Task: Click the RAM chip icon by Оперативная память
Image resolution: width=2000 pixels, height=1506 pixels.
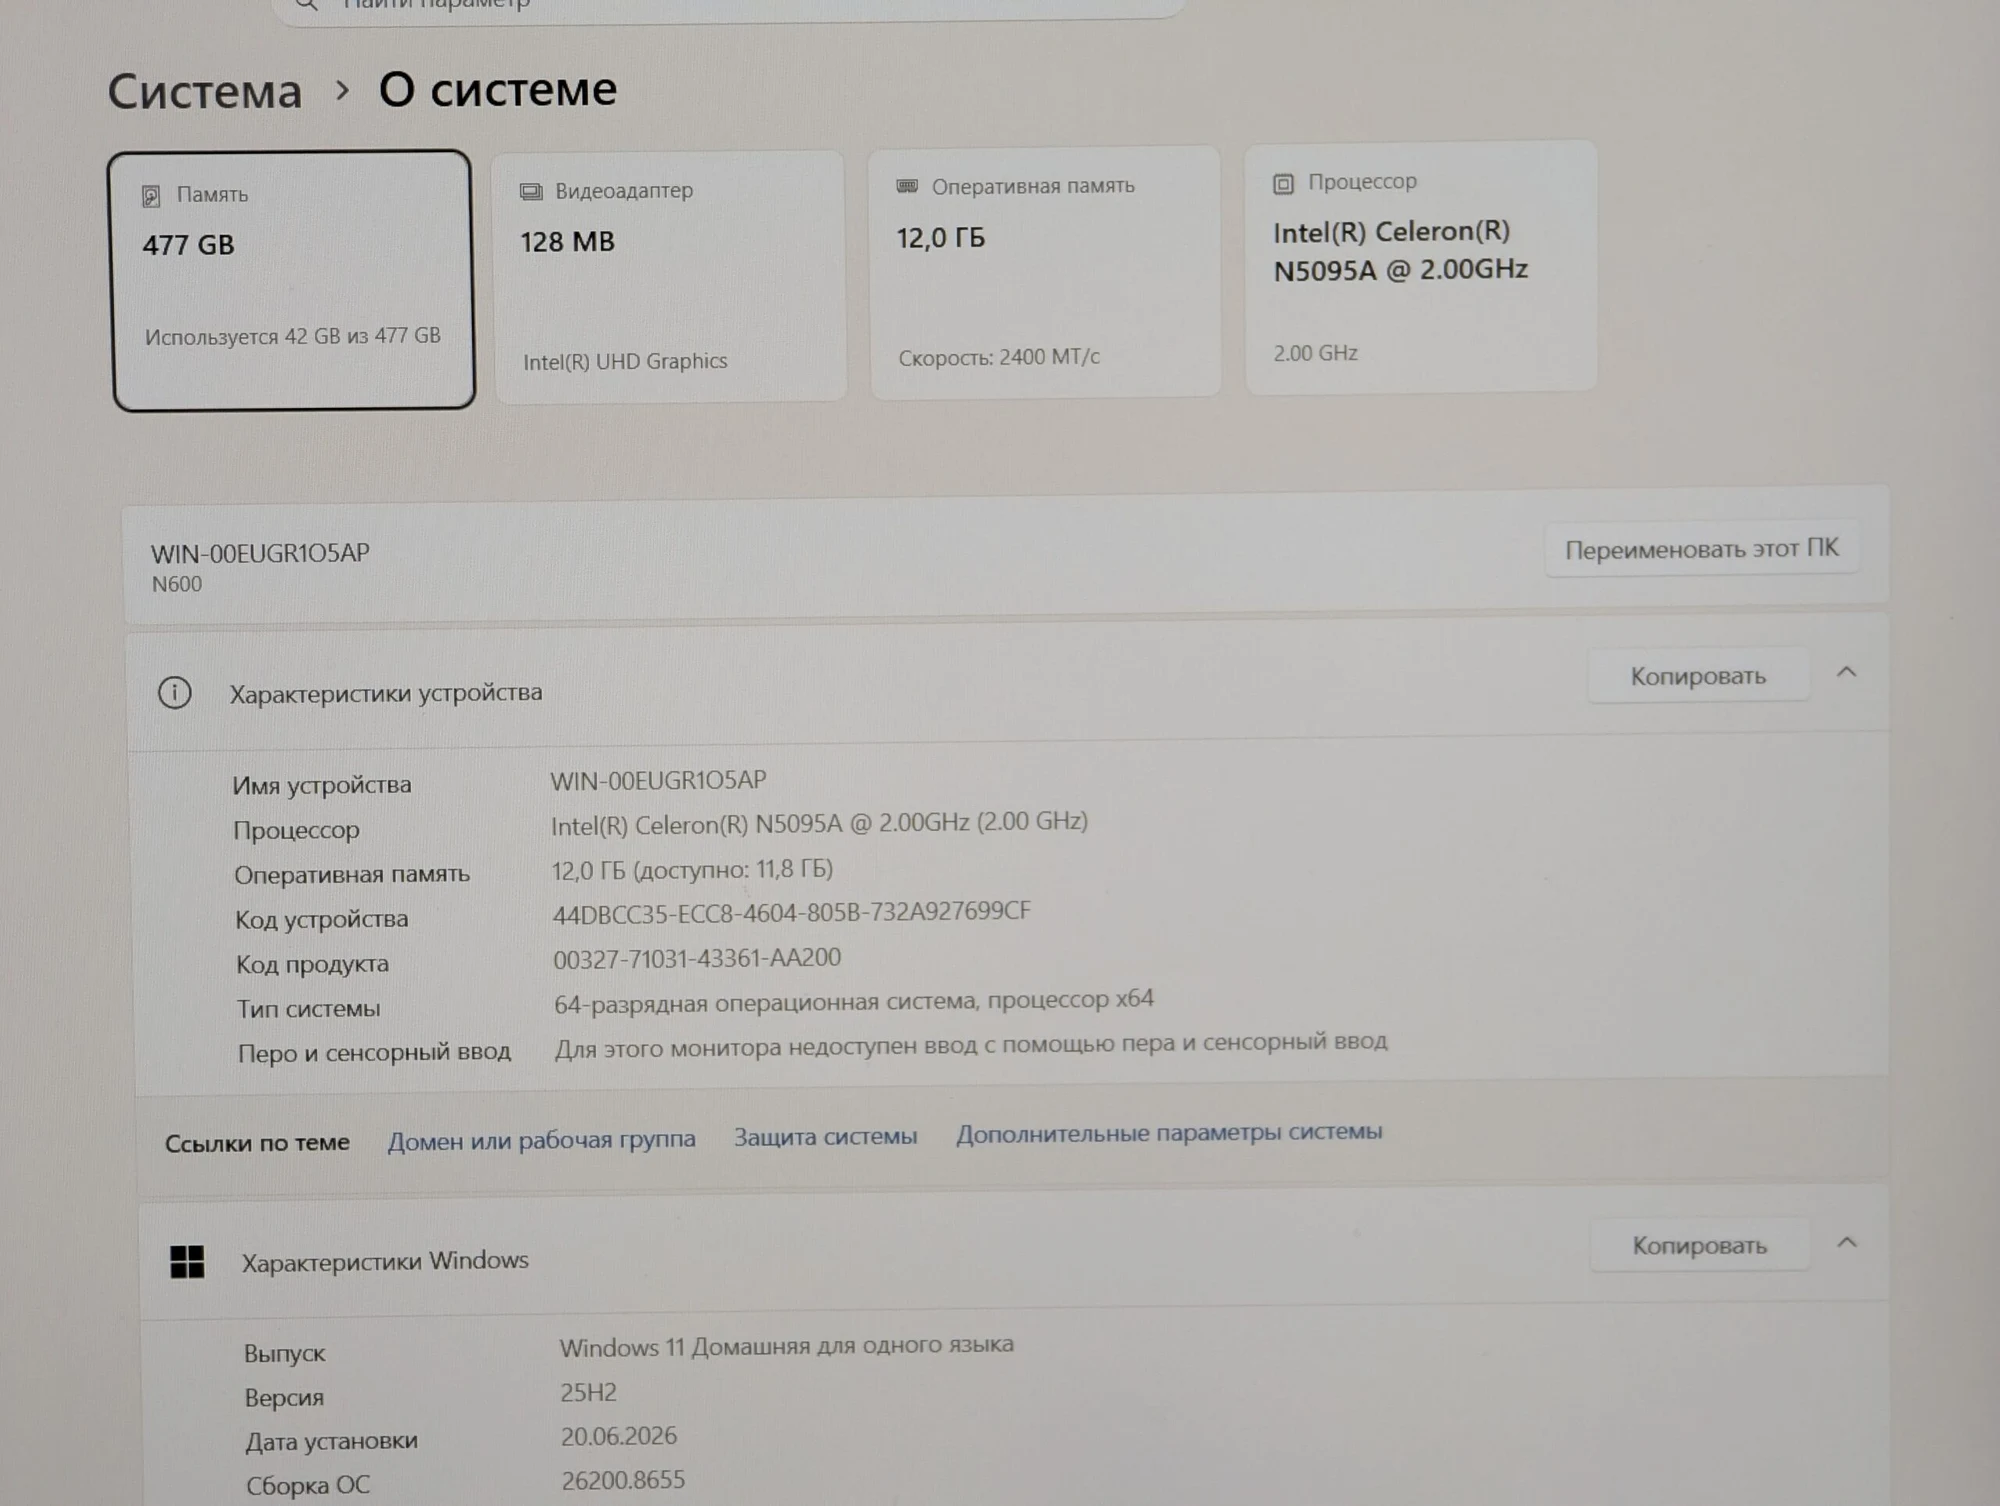Action: click(x=907, y=186)
